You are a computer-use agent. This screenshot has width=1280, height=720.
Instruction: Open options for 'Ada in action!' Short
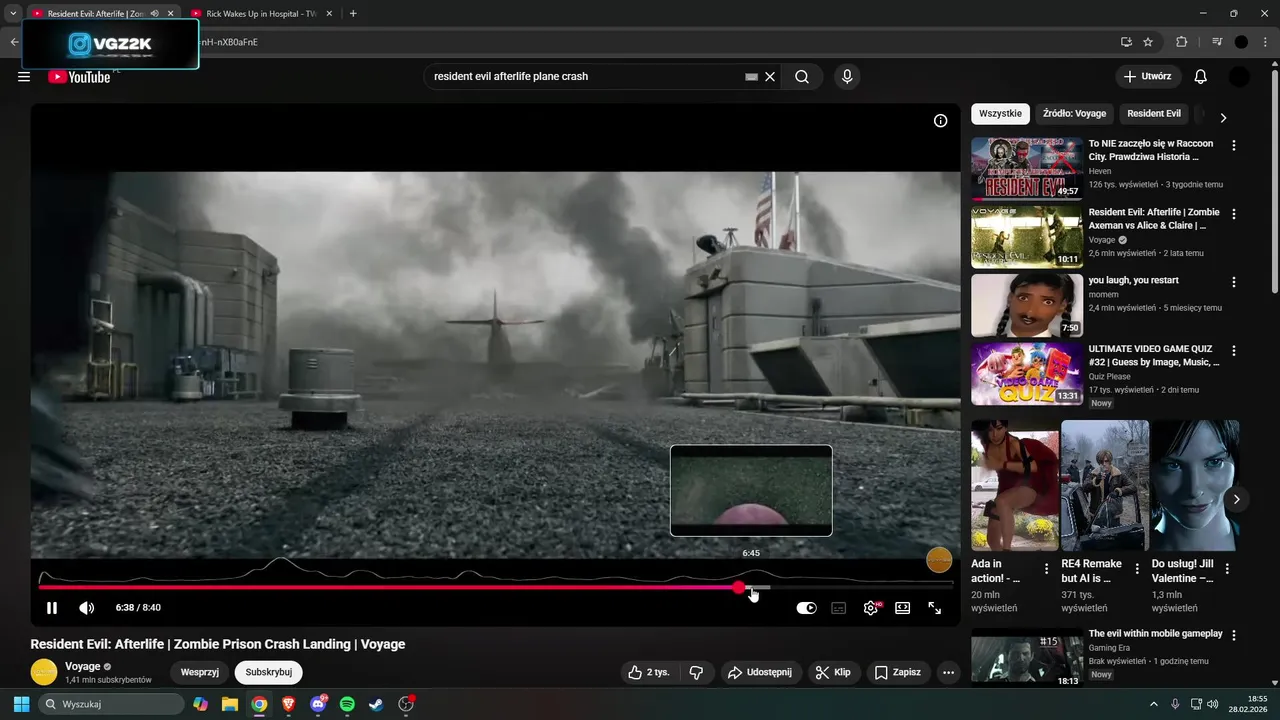coord(1047,569)
